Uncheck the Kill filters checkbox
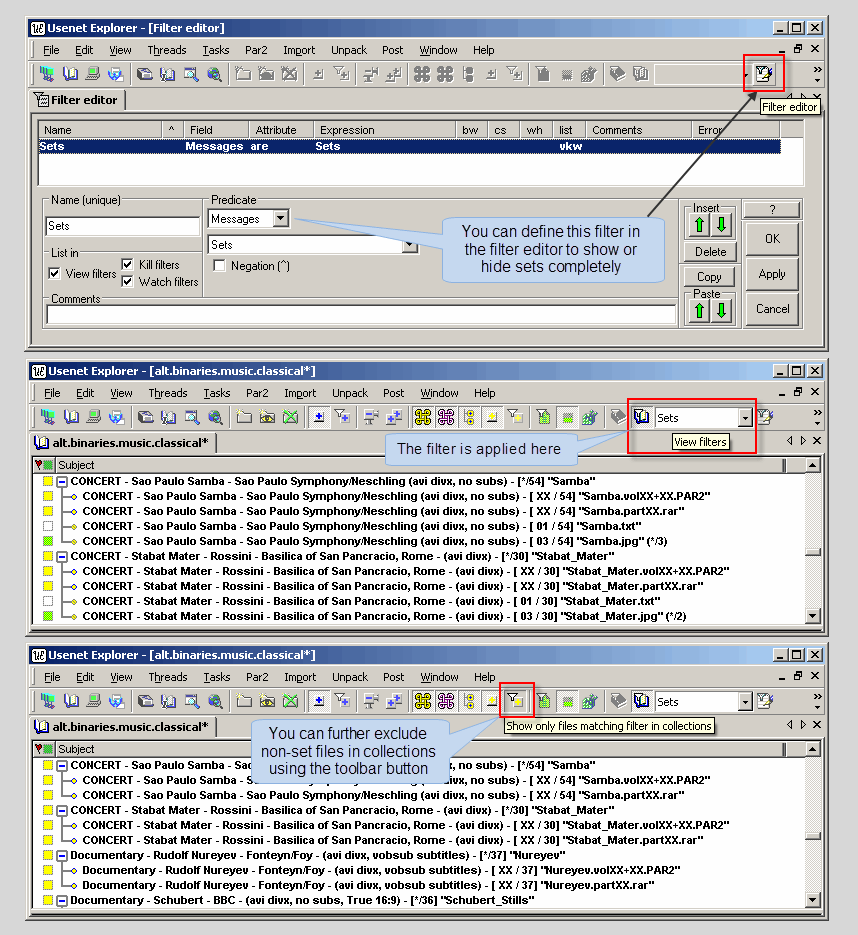Screen dimensions: 858x935 (128, 265)
